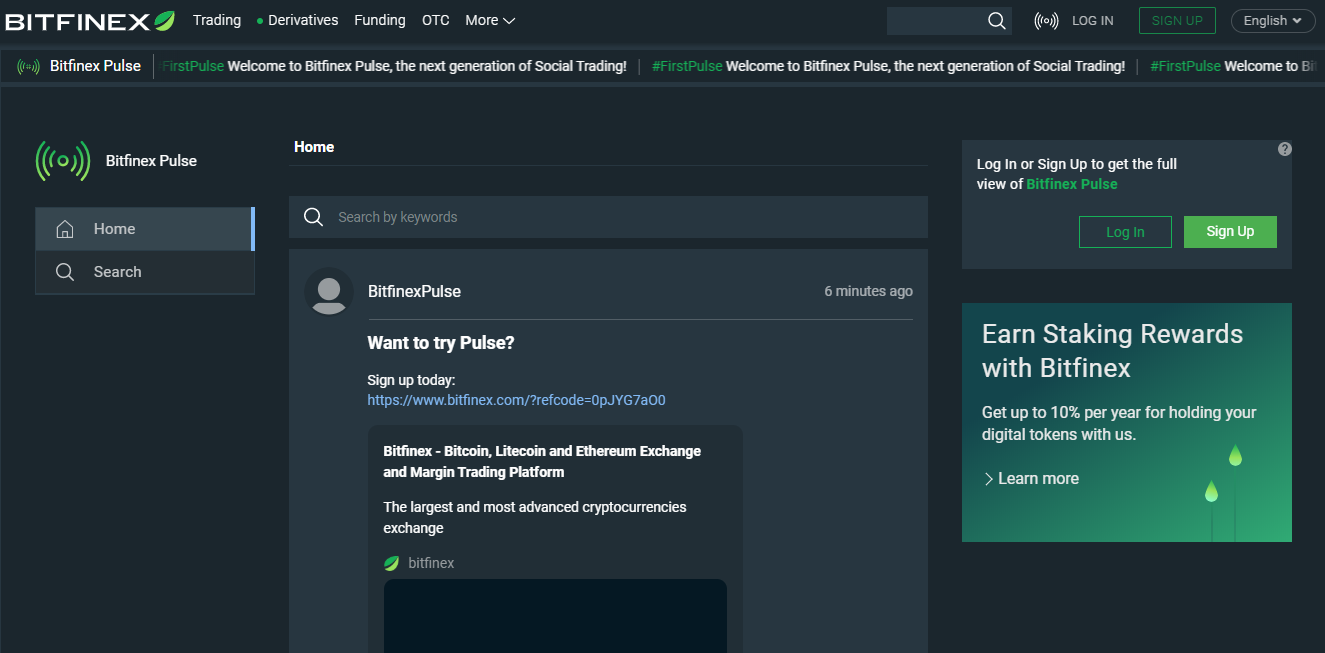Image resolution: width=1325 pixels, height=653 pixels.
Task: Open the Trading menu
Action: [x=217, y=20]
